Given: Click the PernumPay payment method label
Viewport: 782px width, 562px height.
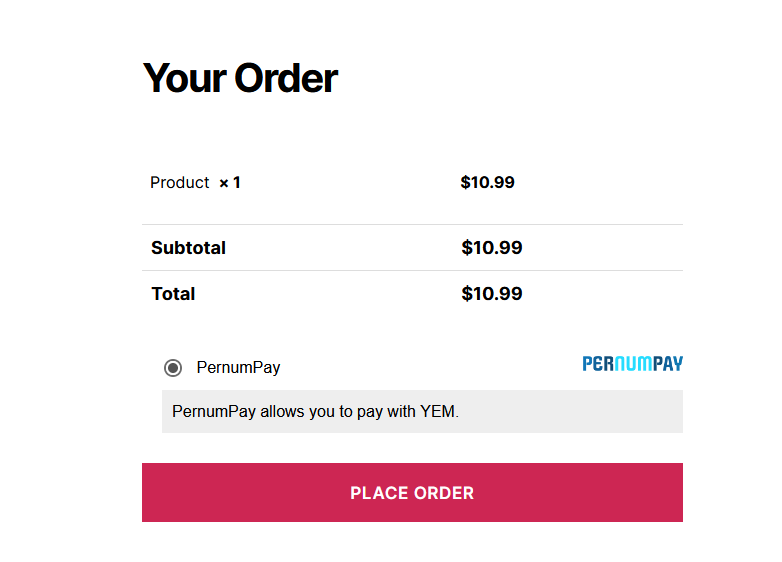Looking at the screenshot, I should click(238, 368).
